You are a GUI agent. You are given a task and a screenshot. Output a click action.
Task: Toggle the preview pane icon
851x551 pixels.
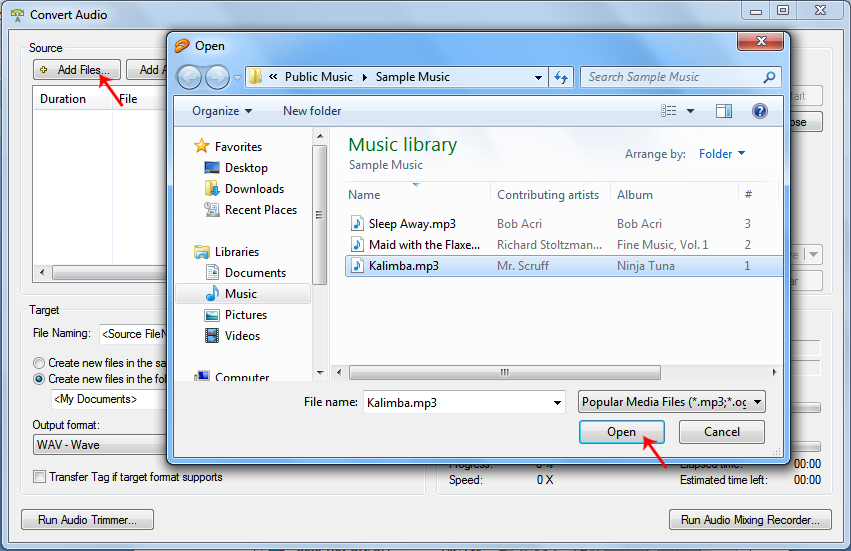pos(723,111)
